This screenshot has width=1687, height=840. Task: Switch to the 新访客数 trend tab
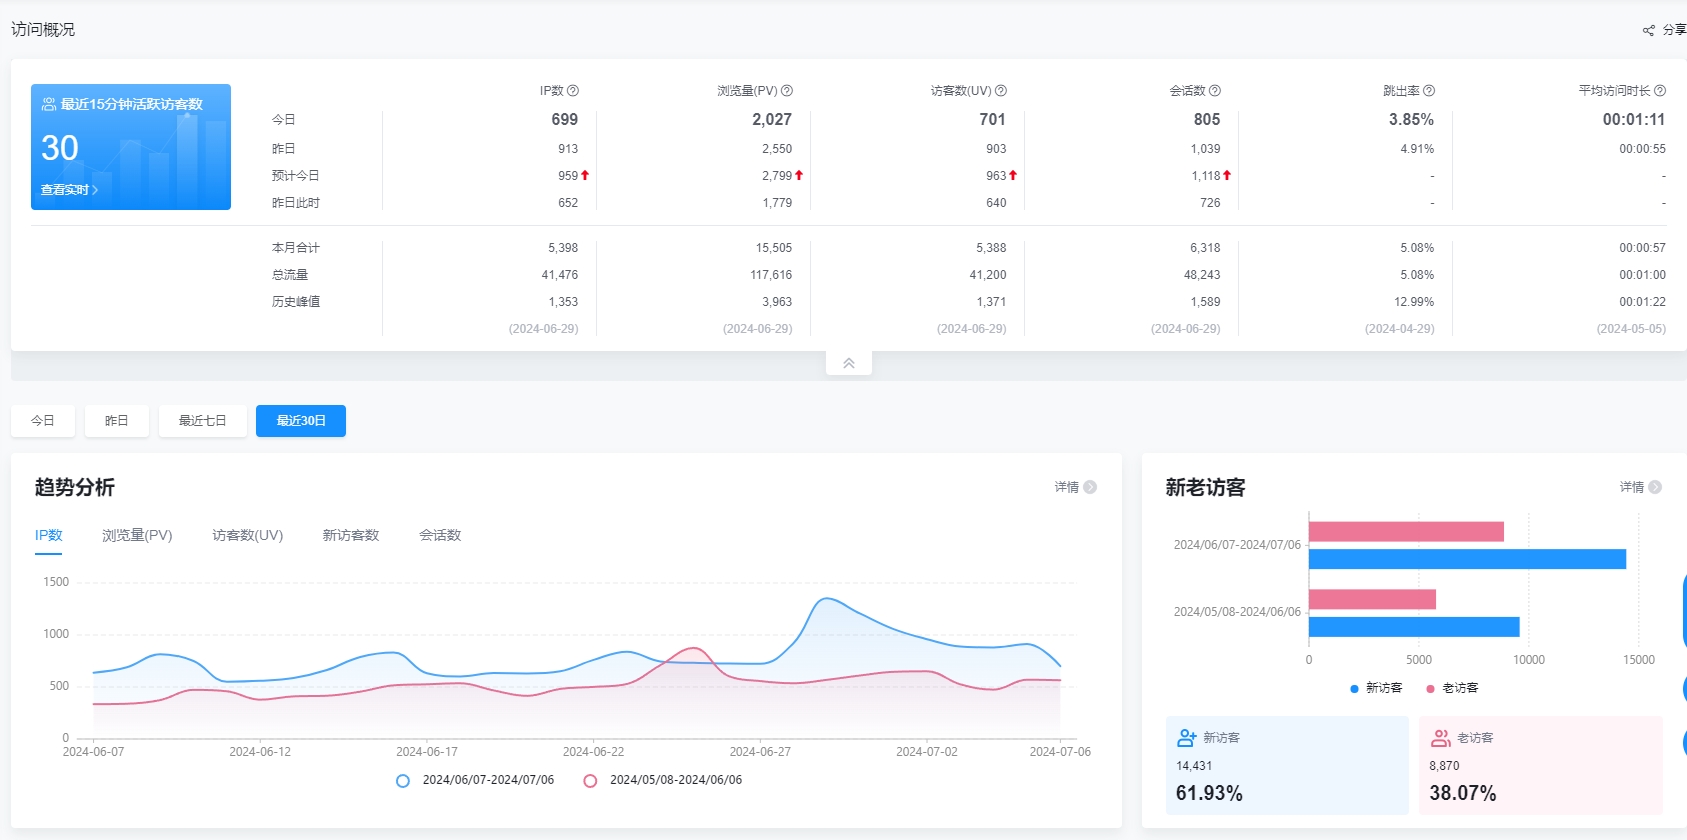(x=351, y=536)
